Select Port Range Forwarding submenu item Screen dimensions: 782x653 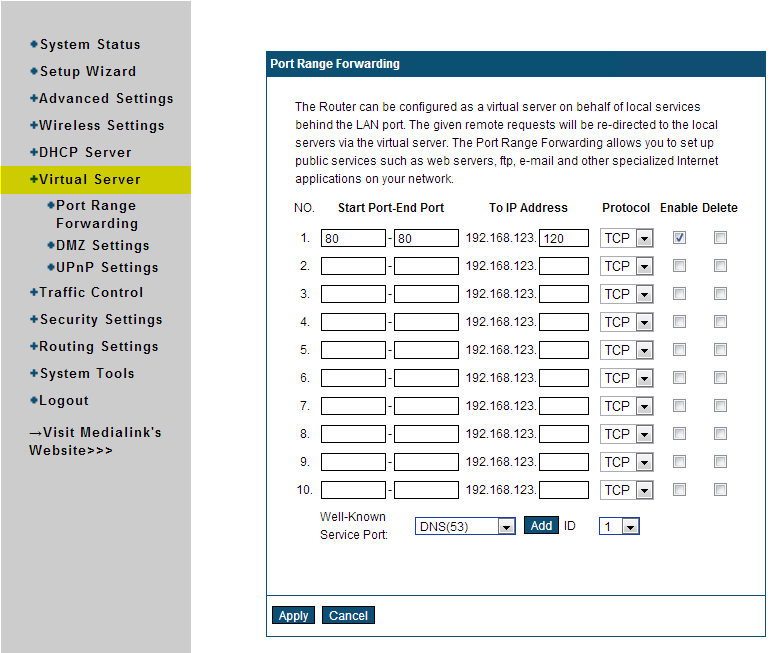[96, 215]
